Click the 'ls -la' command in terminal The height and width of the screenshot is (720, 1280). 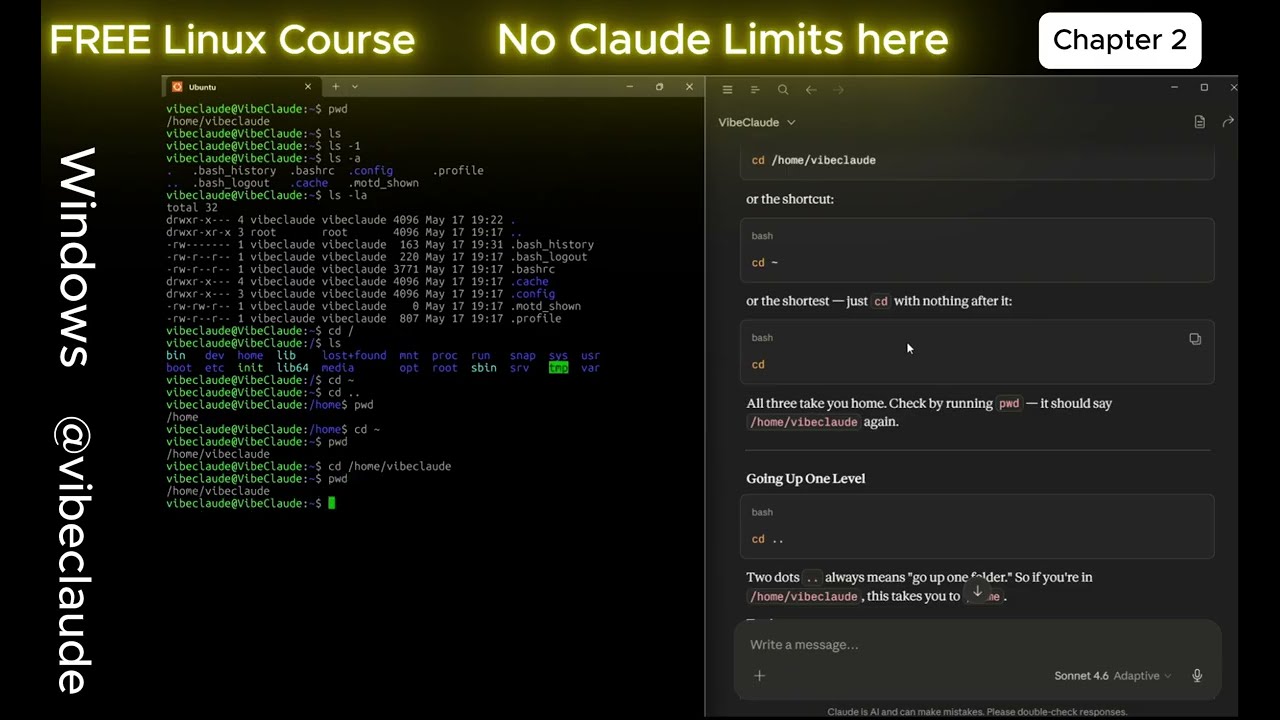pyautogui.click(x=348, y=196)
